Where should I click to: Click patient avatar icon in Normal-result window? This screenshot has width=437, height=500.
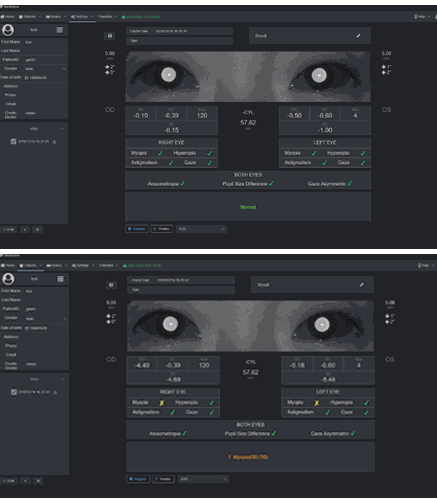pyautogui.click(x=8, y=30)
